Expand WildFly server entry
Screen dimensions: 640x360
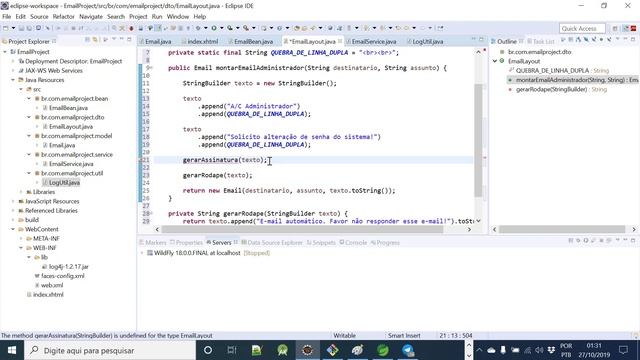click(x=142, y=253)
